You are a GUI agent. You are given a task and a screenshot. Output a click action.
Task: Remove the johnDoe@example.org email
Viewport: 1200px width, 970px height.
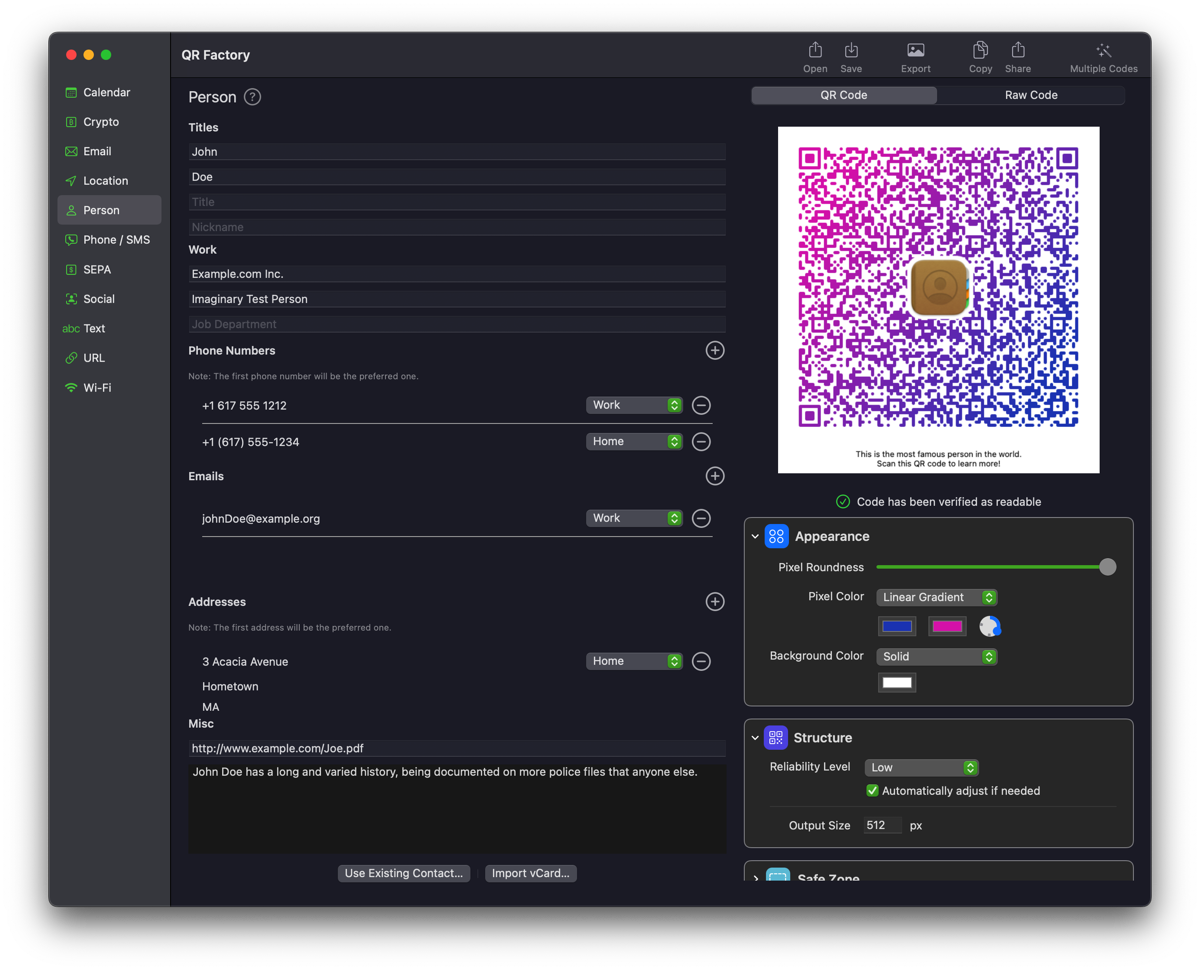click(x=701, y=518)
